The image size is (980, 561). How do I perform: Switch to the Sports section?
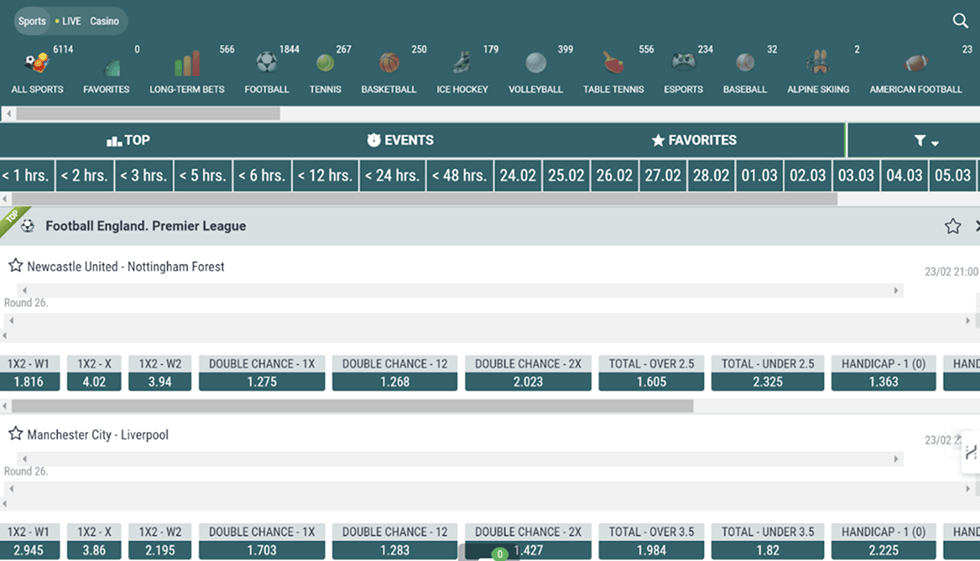click(32, 21)
